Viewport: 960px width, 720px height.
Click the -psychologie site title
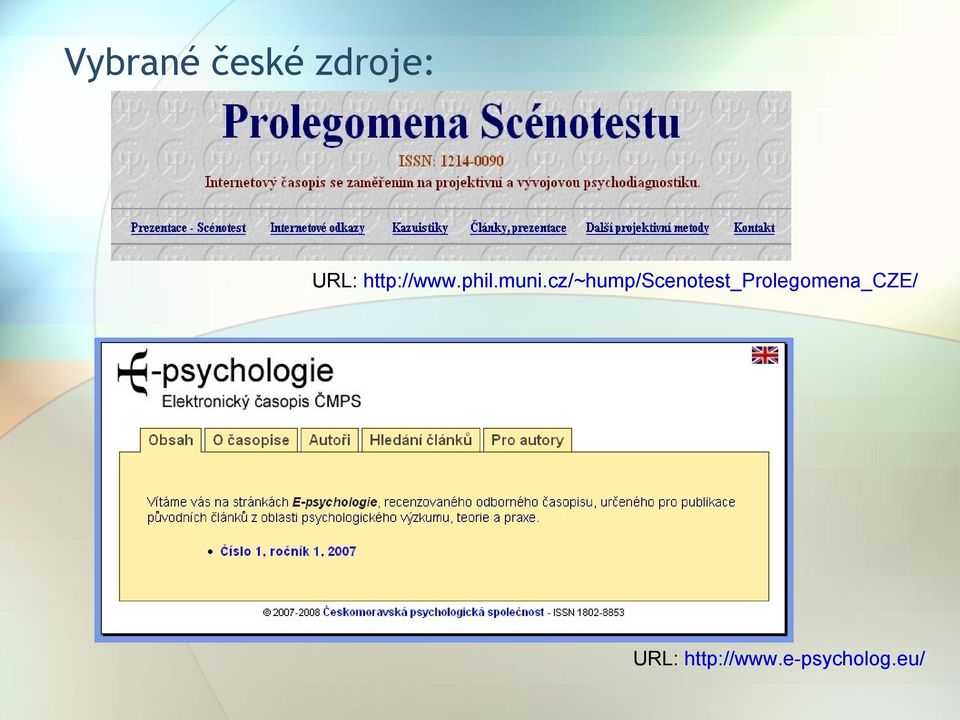[x=242, y=371]
